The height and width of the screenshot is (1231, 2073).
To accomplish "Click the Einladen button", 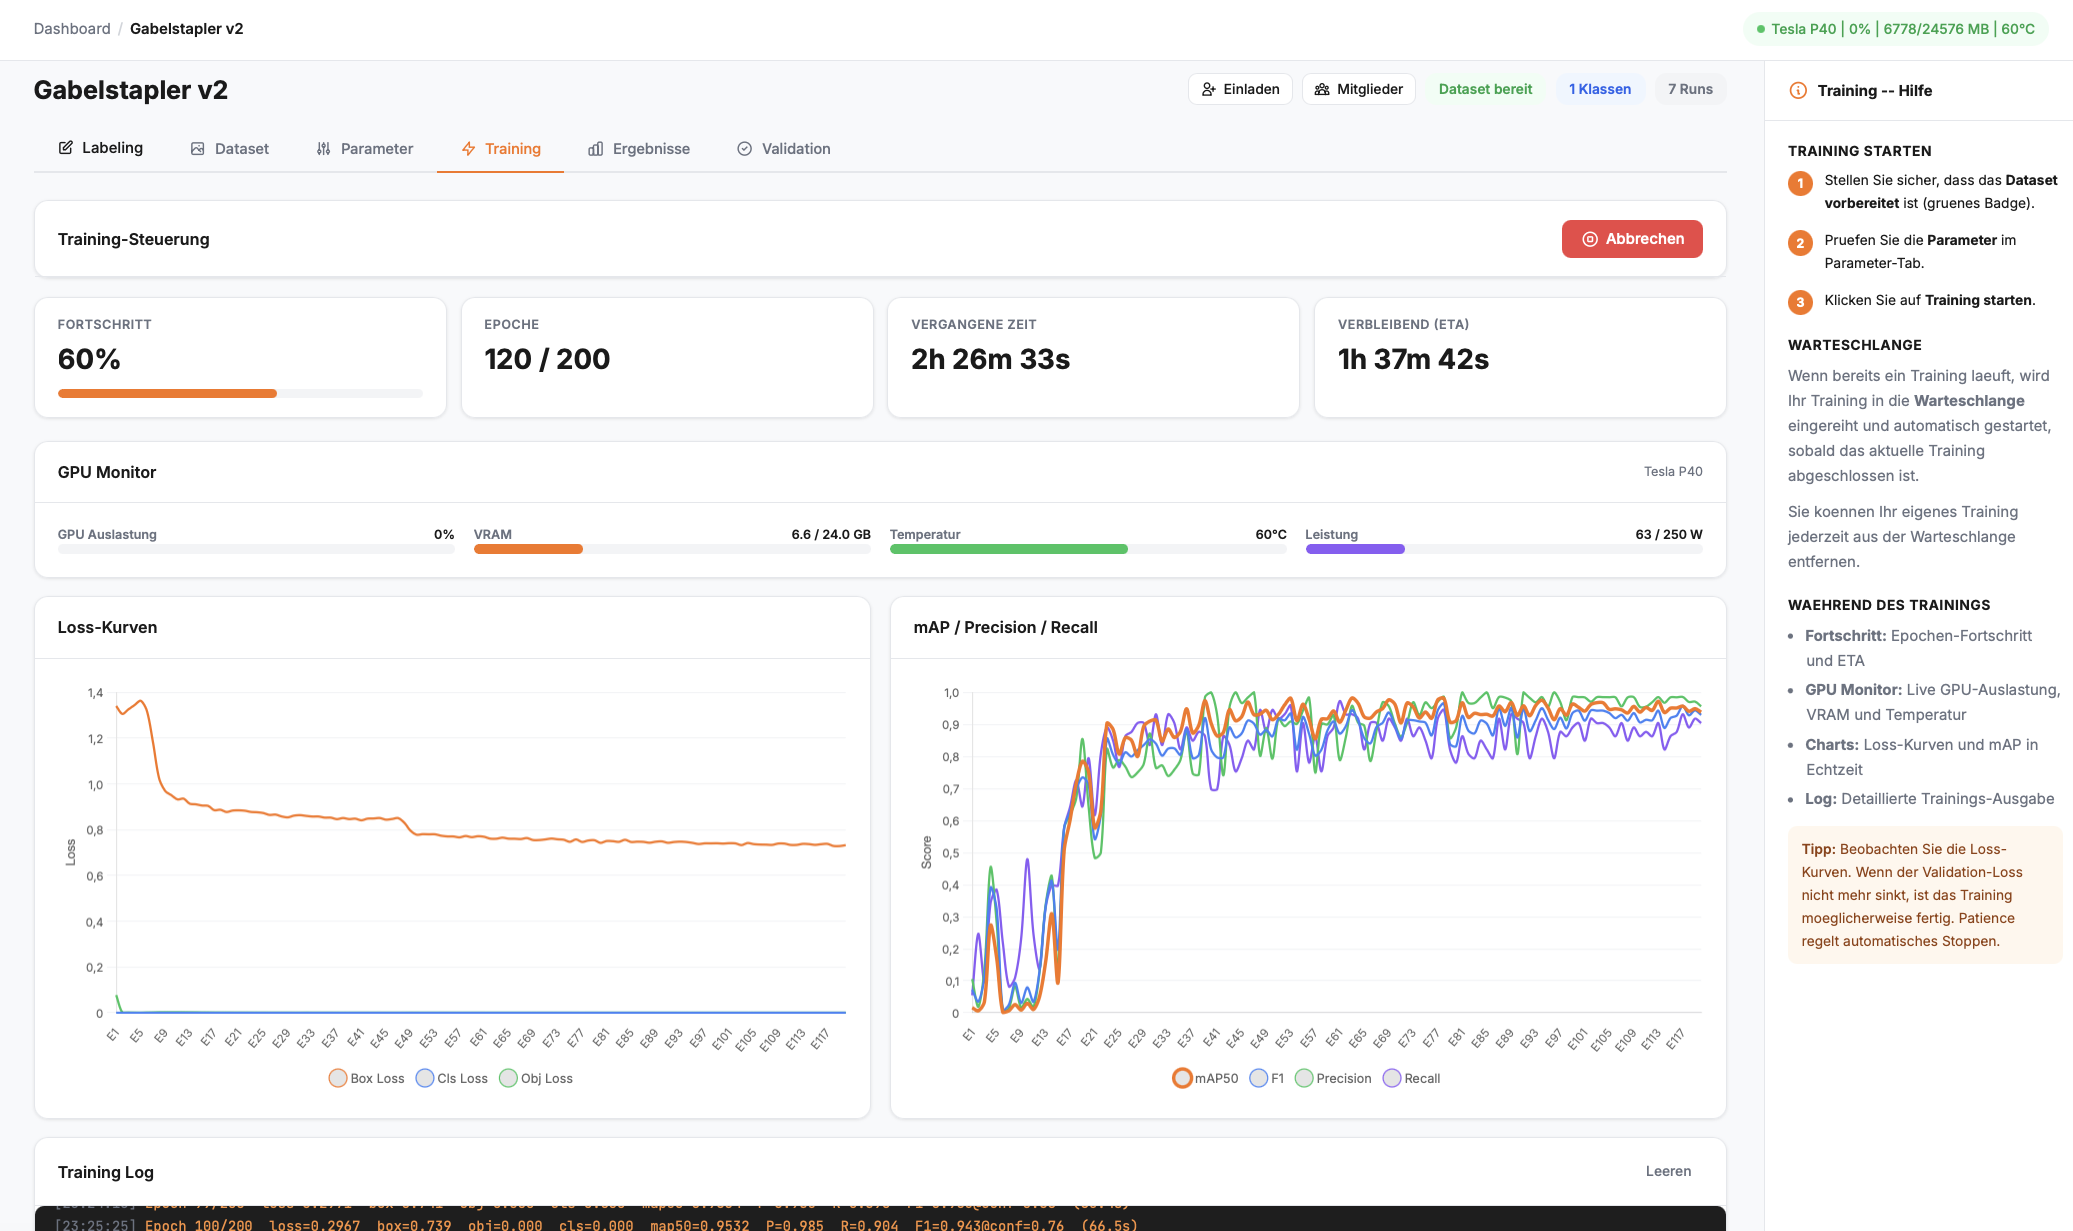I will (1240, 89).
